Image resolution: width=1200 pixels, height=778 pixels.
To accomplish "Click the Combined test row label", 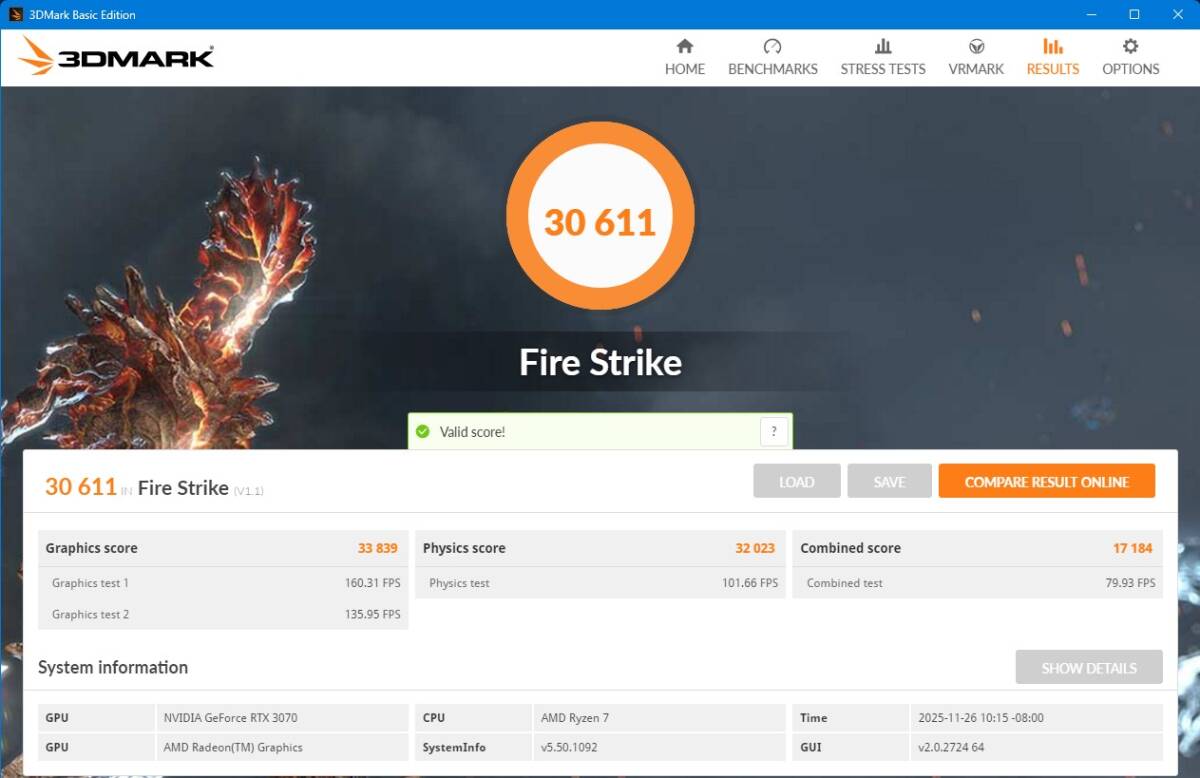I will point(845,583).
